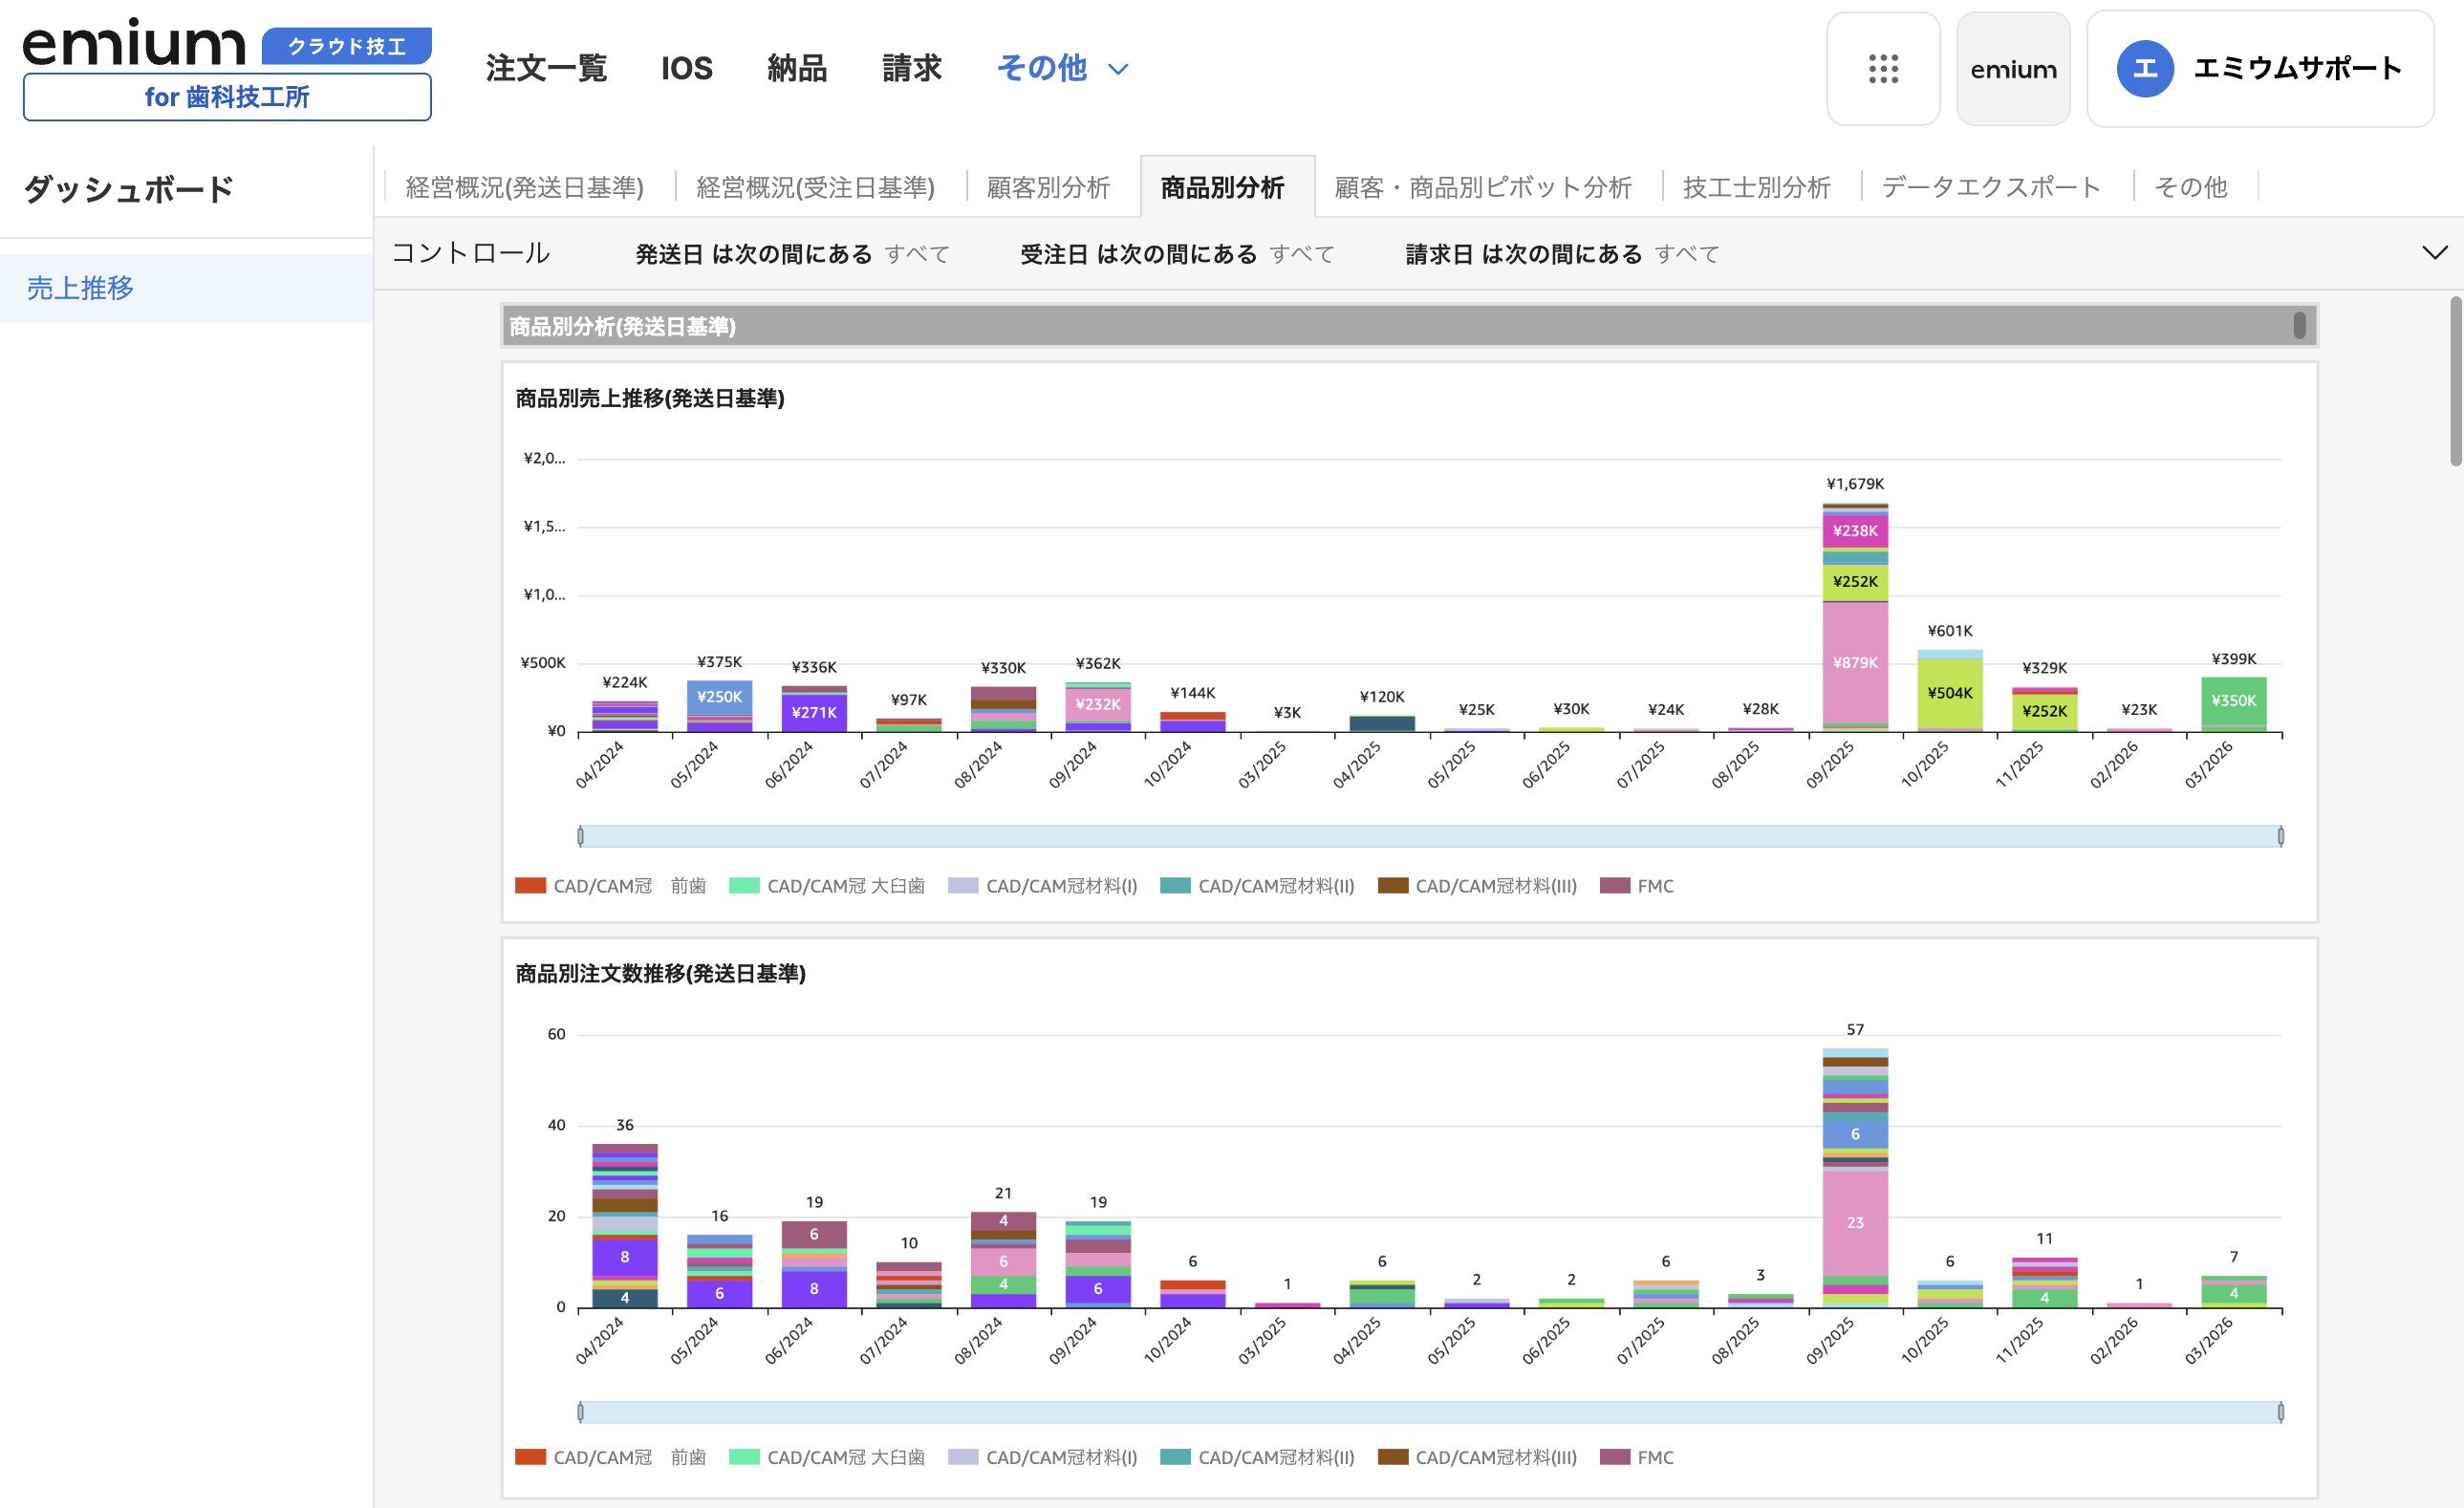This screenshot has height=1508, width=2464.
Task: Click the emium logo
Action: coord(134,42)
